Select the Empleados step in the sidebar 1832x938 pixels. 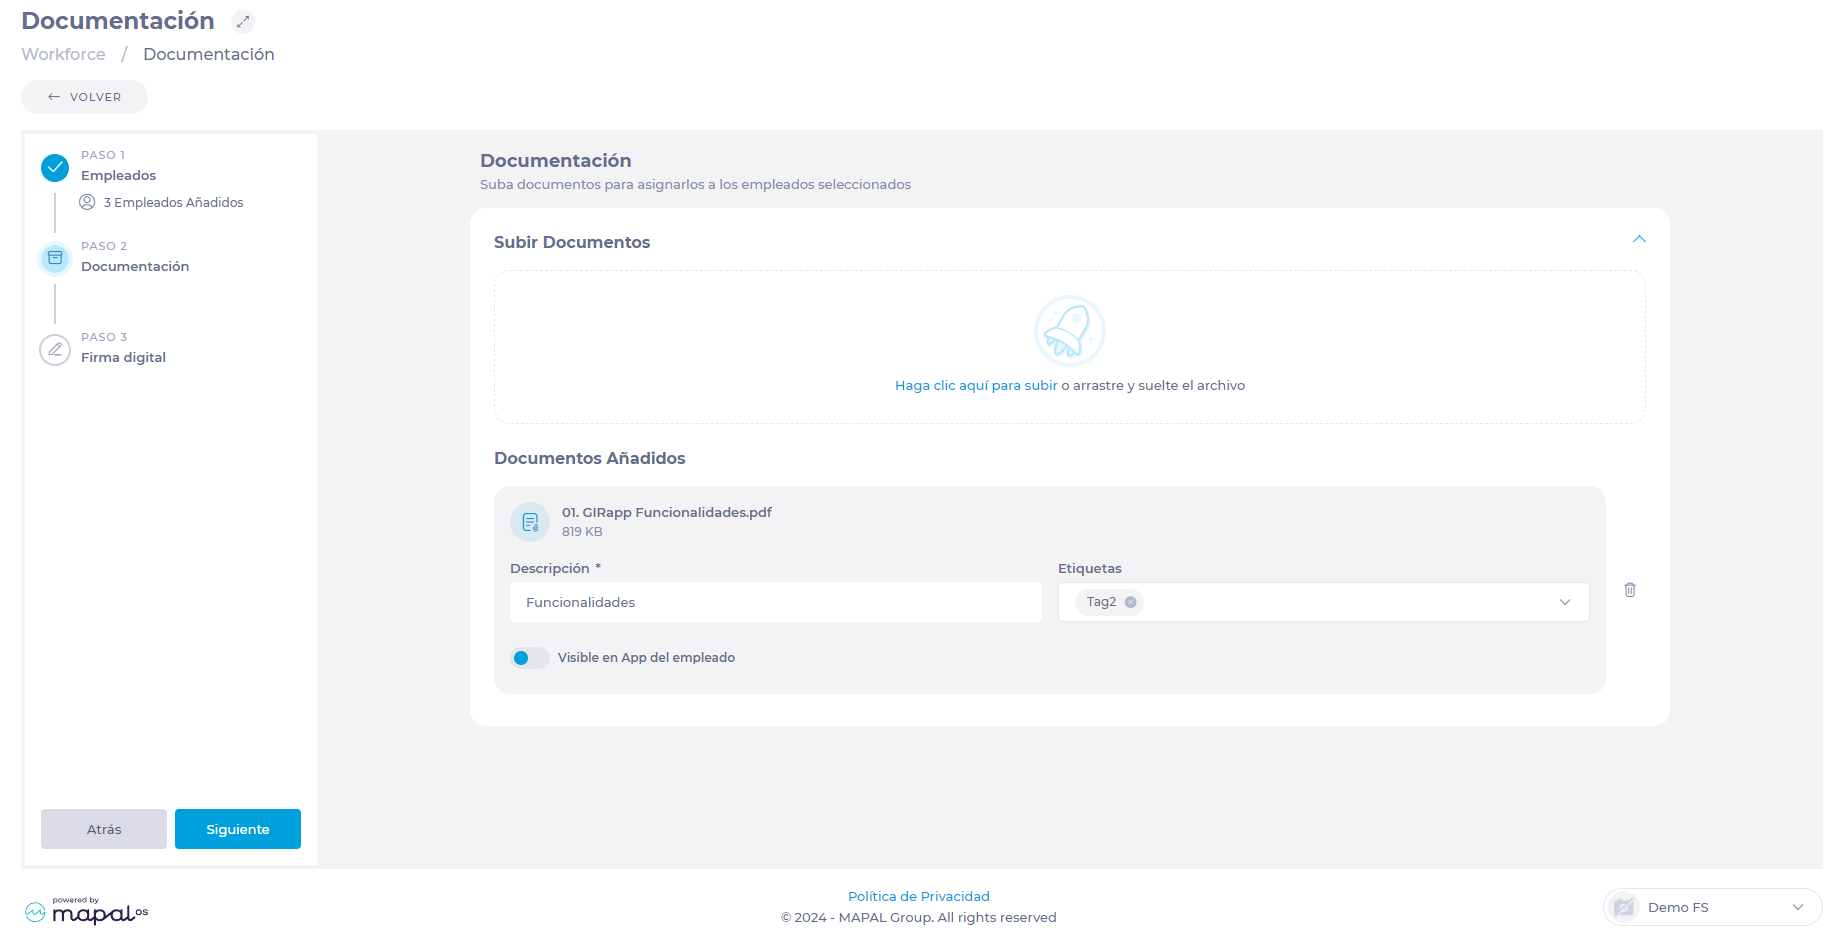tap(118, 176)
